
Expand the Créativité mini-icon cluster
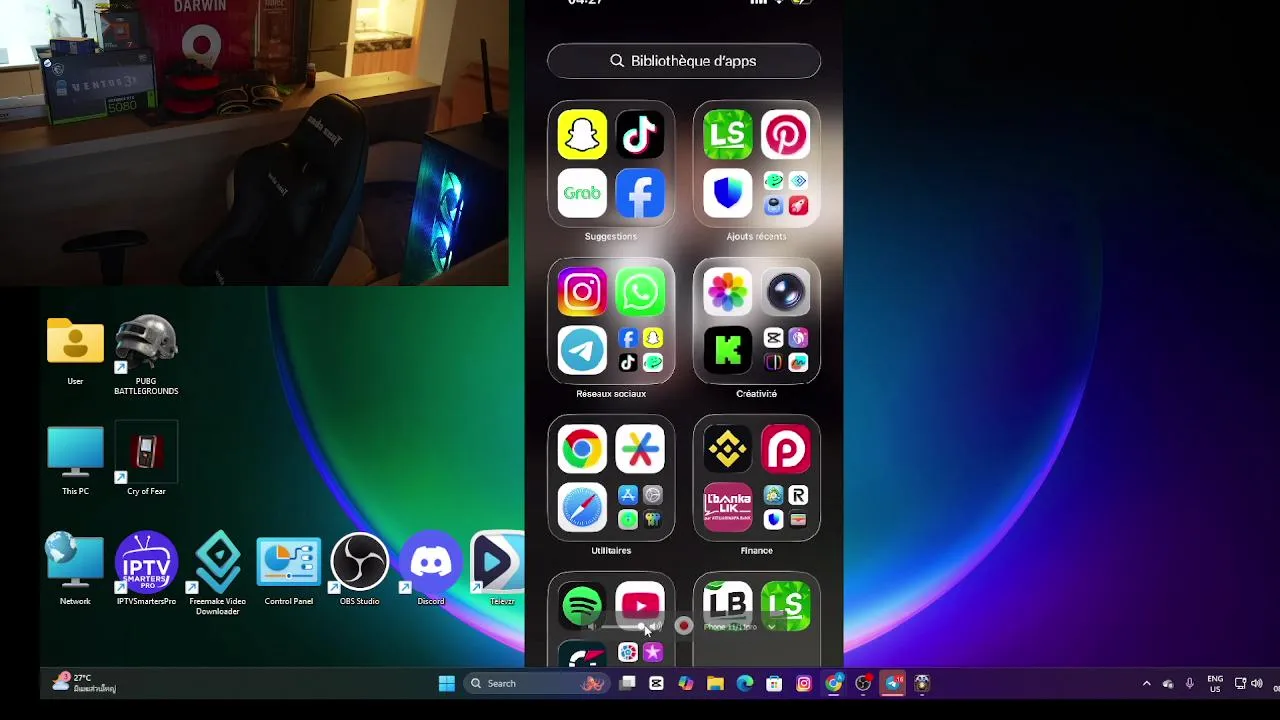786,350
